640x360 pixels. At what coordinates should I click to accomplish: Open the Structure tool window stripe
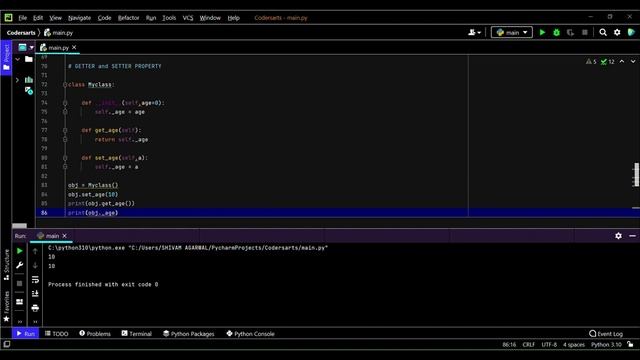6,264
